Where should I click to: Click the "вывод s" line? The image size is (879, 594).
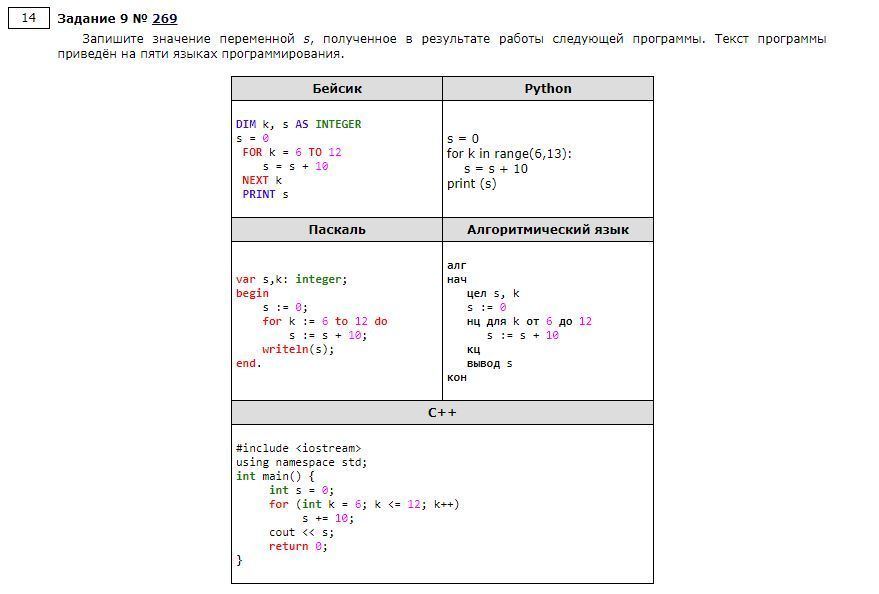pyautogui.click(x=489, y=364)
